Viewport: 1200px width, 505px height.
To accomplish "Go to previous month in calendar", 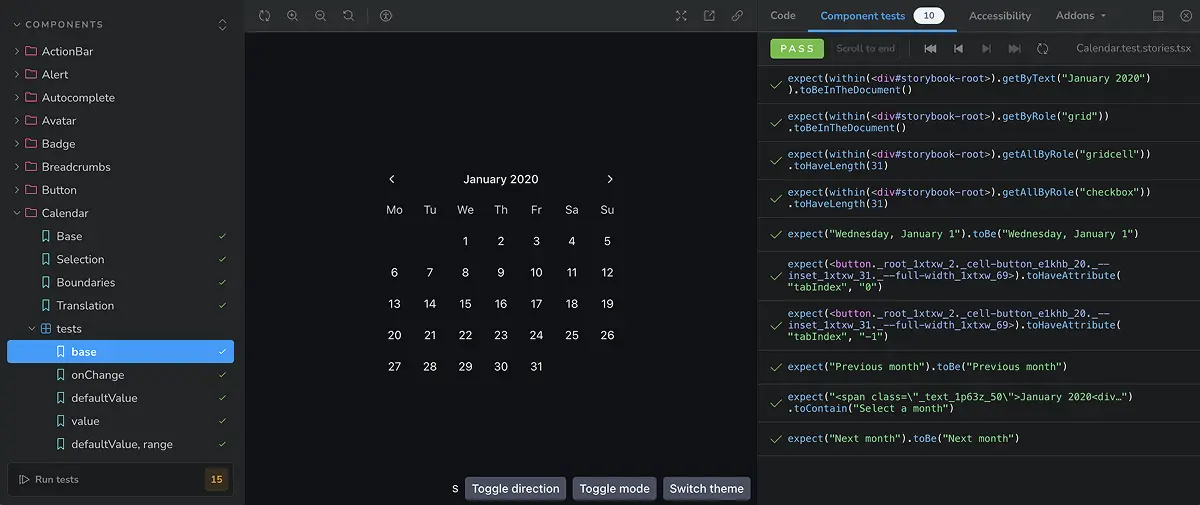I will 392,179.
